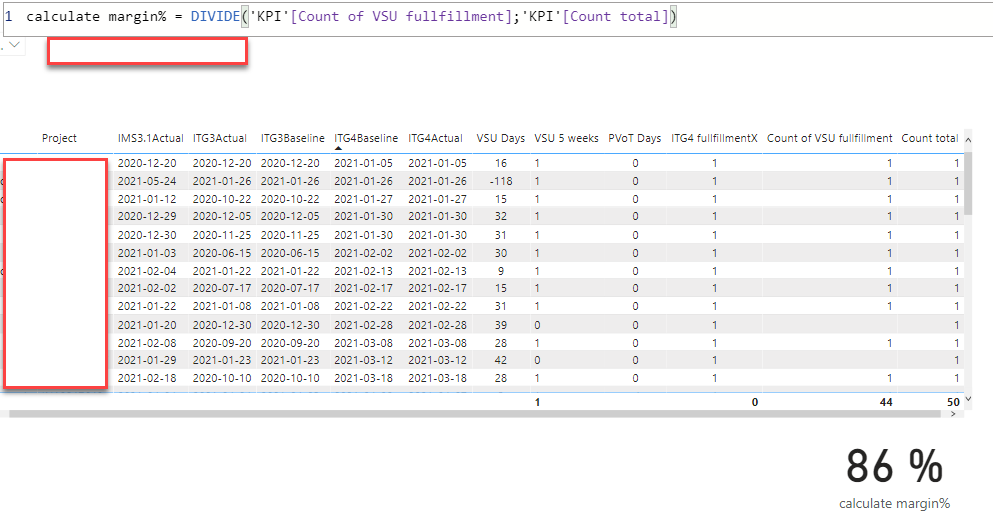
Task: Click the table's vertical scroll up arrow
Action: (x=968, y=139)
